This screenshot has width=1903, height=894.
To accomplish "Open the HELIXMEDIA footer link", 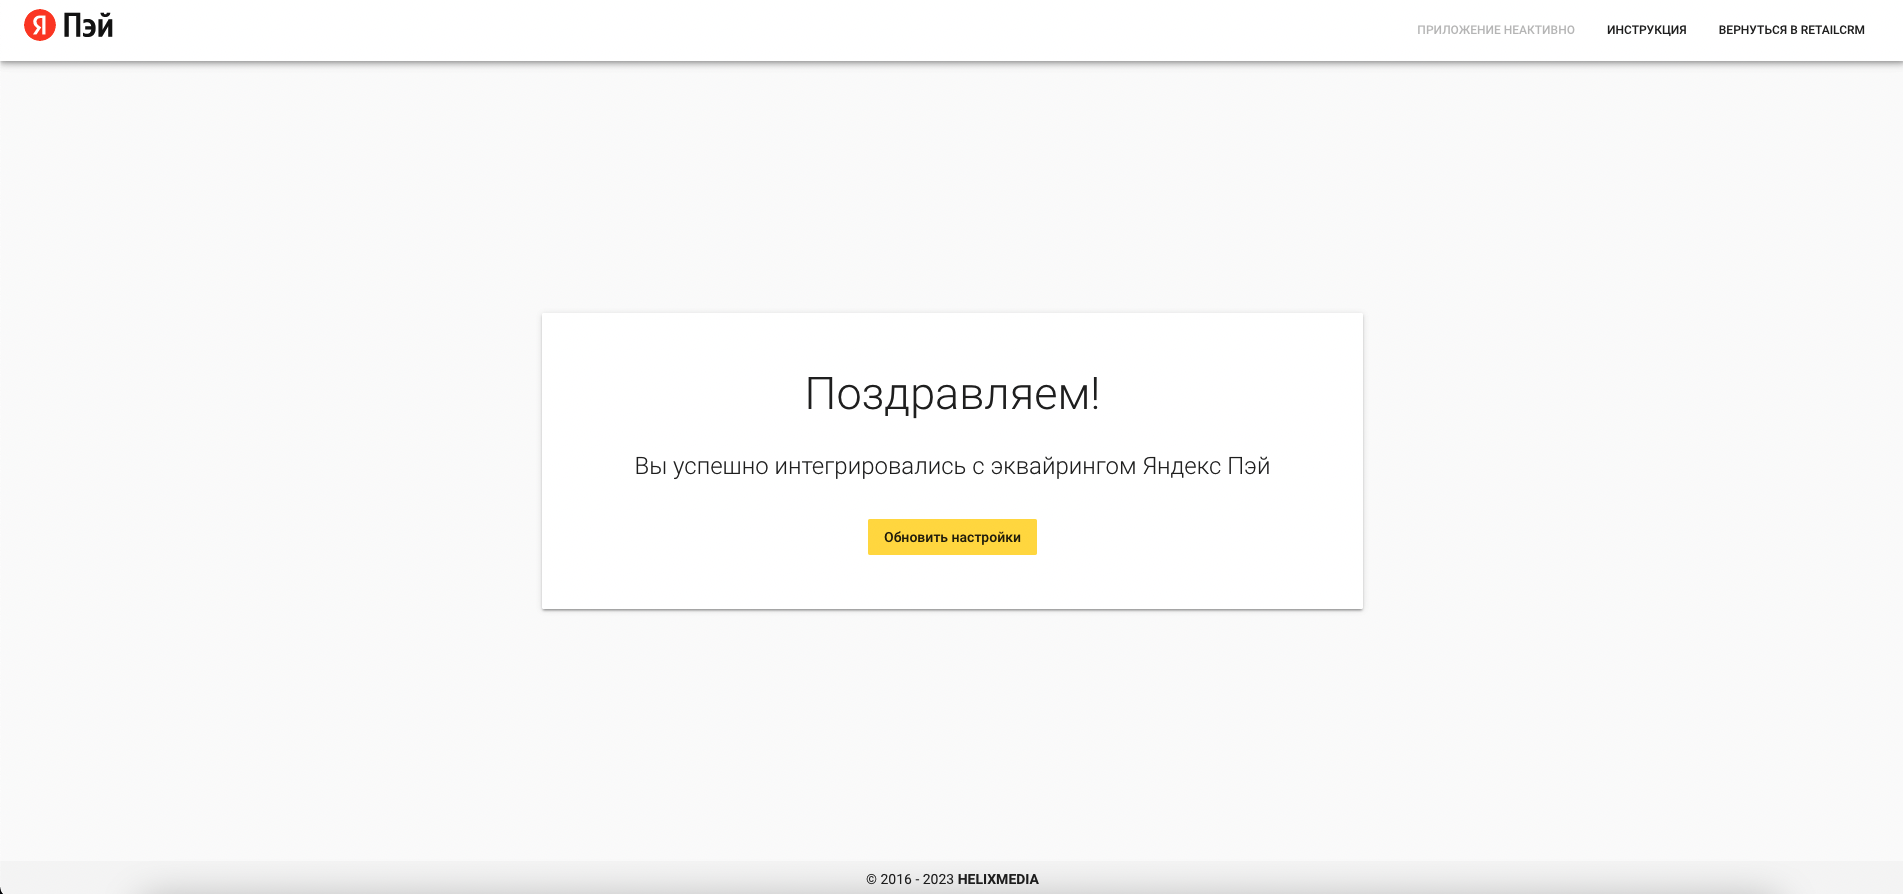I will (998, 880).
